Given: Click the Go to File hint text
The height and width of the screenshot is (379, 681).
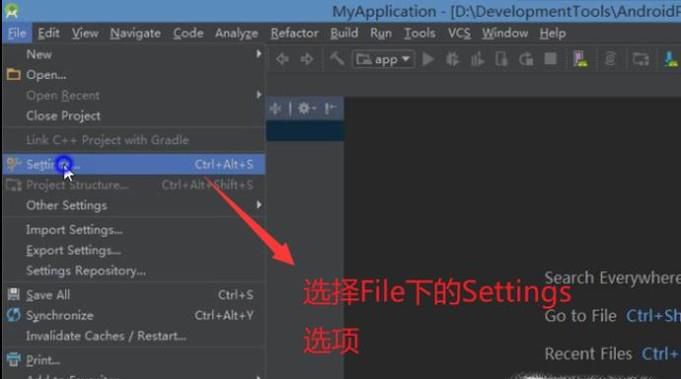Looking at the screenshot, I should (x=580, y=316).
